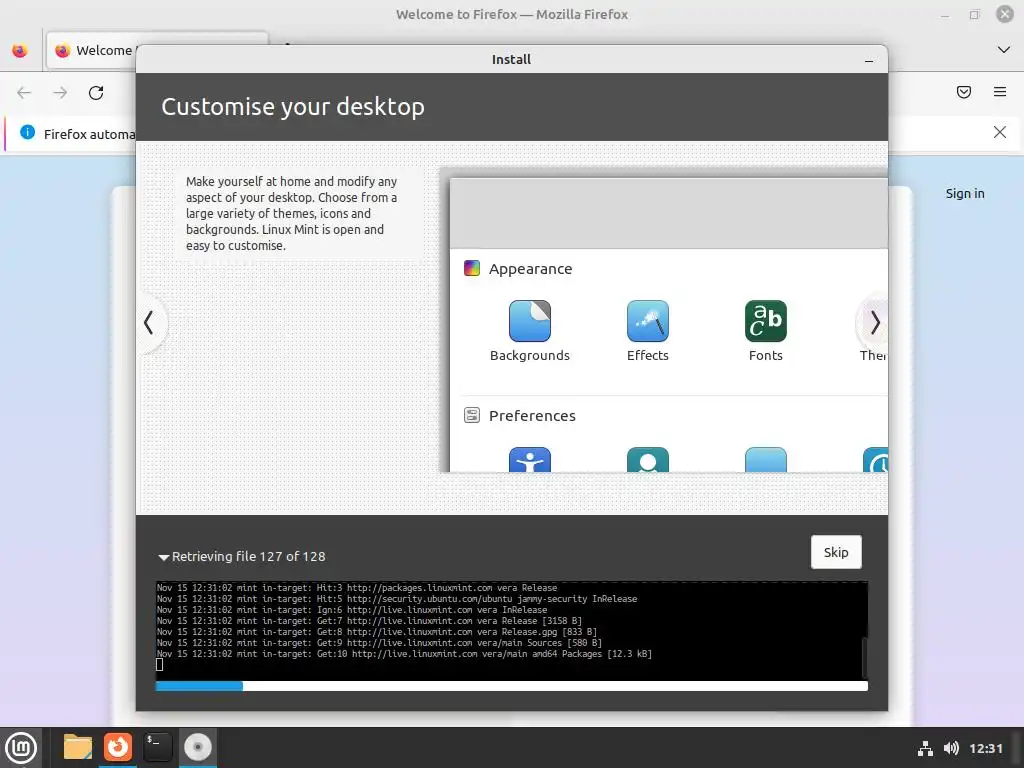
Task: Click Firefox forward arrow
Action: pos(60,93)
